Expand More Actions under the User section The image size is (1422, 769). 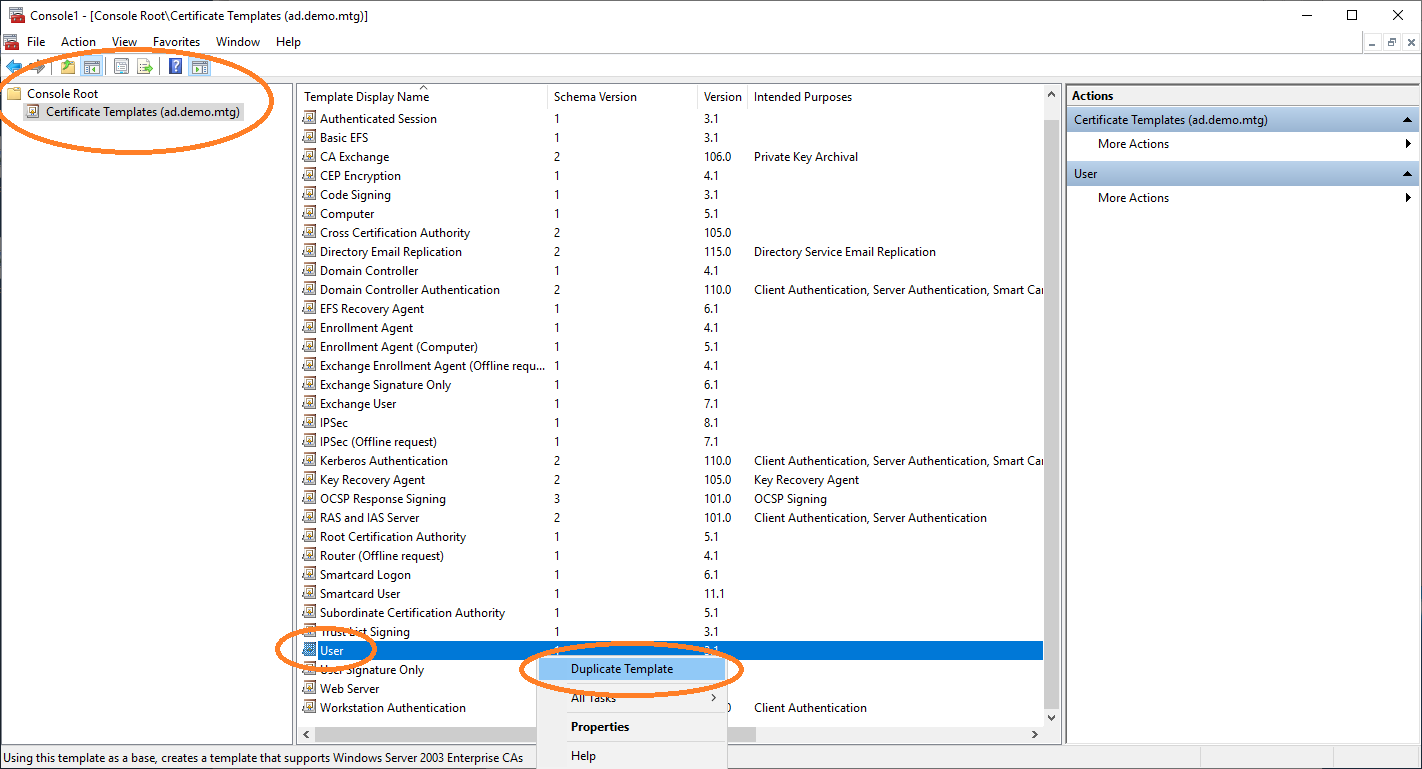(1133, 198)
